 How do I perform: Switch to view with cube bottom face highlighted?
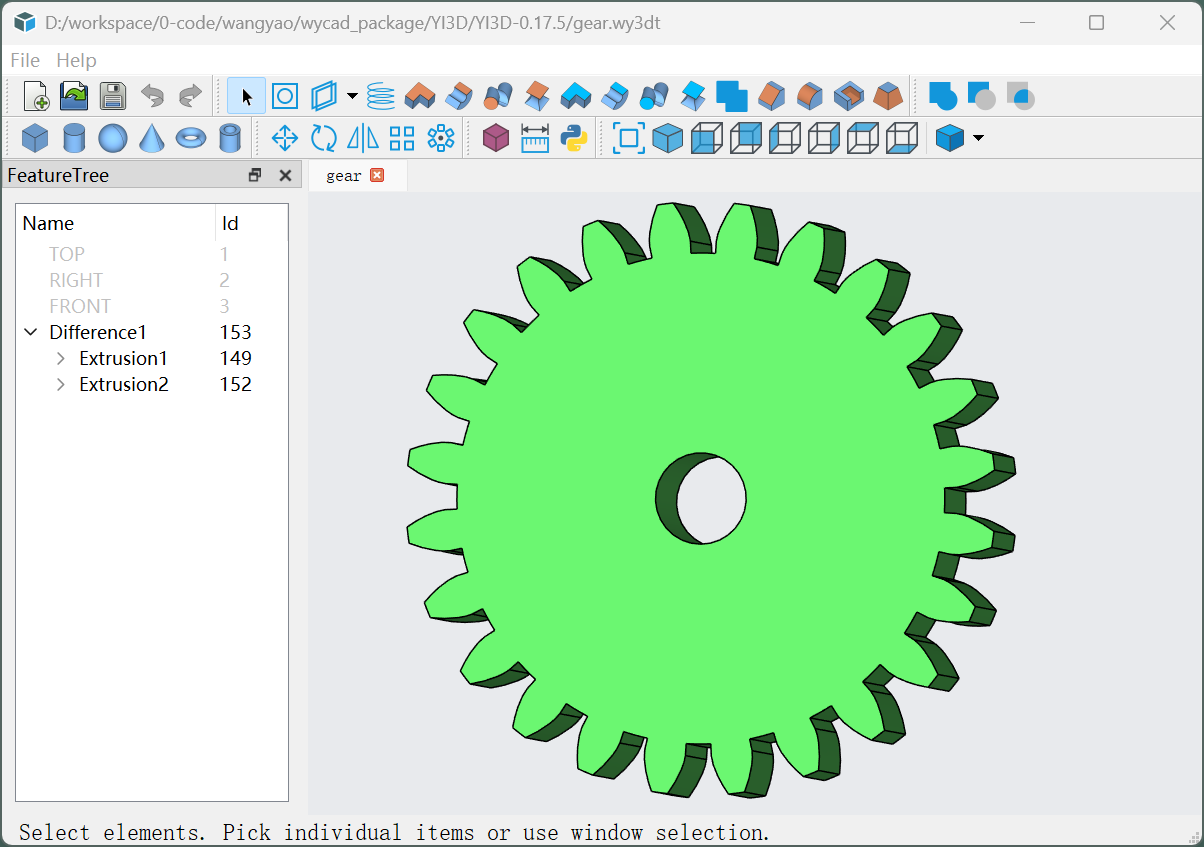pos(902,138)
